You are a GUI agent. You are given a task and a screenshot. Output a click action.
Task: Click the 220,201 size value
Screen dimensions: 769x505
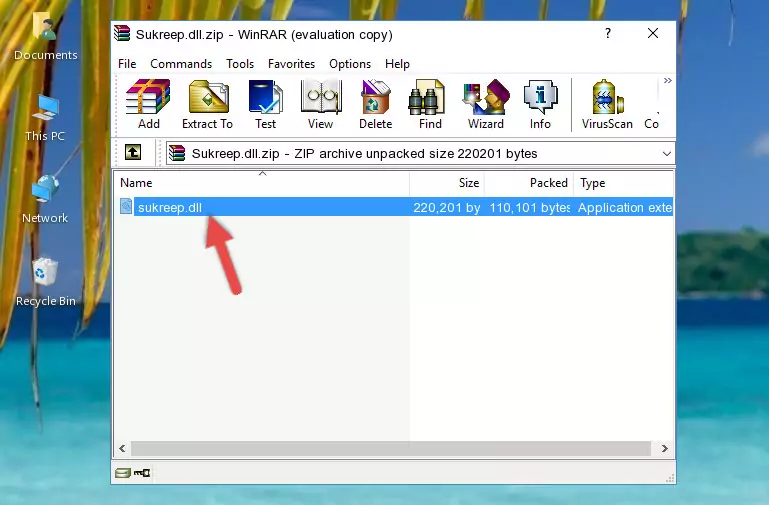[x=446, y=207]
